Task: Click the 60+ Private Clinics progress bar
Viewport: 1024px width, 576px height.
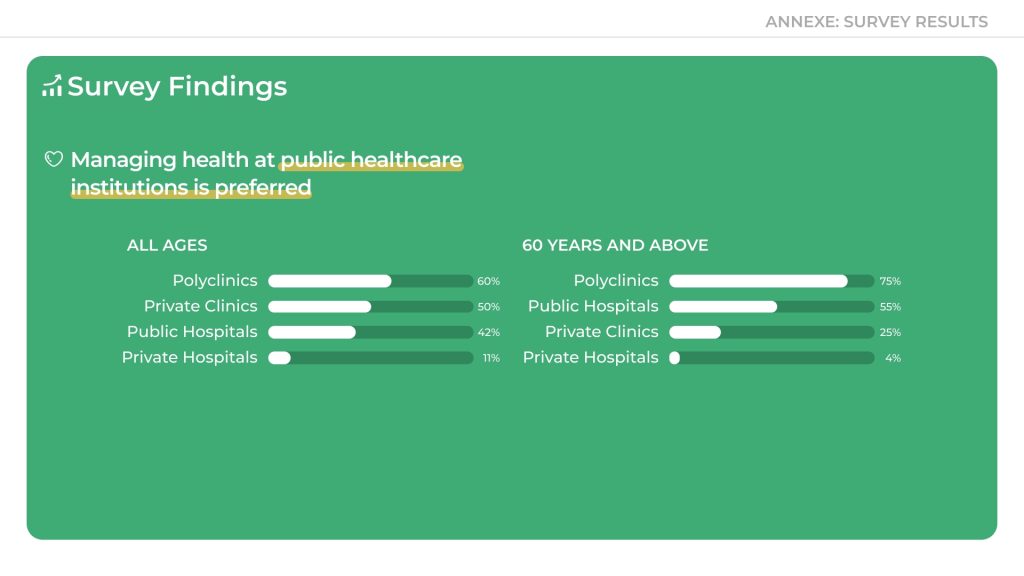Action: [771, 332]
